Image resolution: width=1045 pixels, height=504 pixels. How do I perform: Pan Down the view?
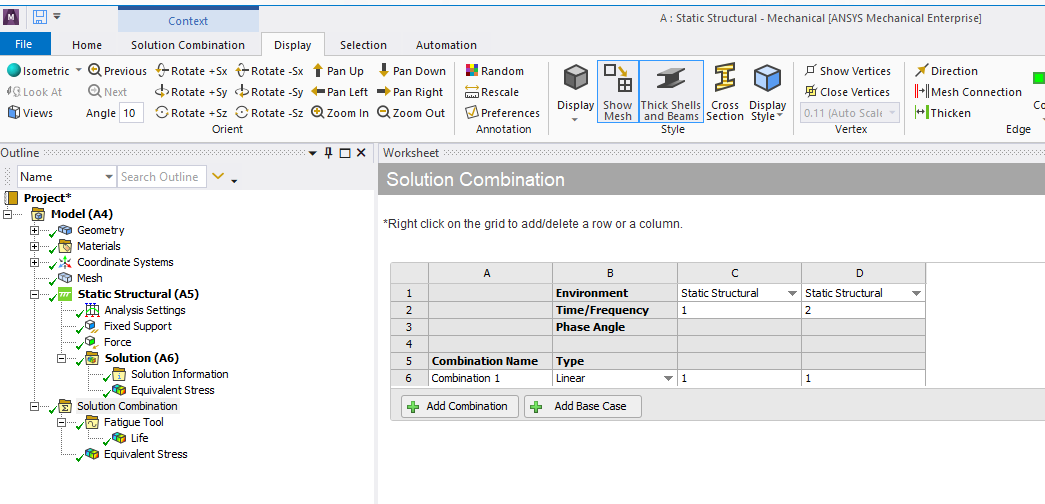click(x=411, y=71)
